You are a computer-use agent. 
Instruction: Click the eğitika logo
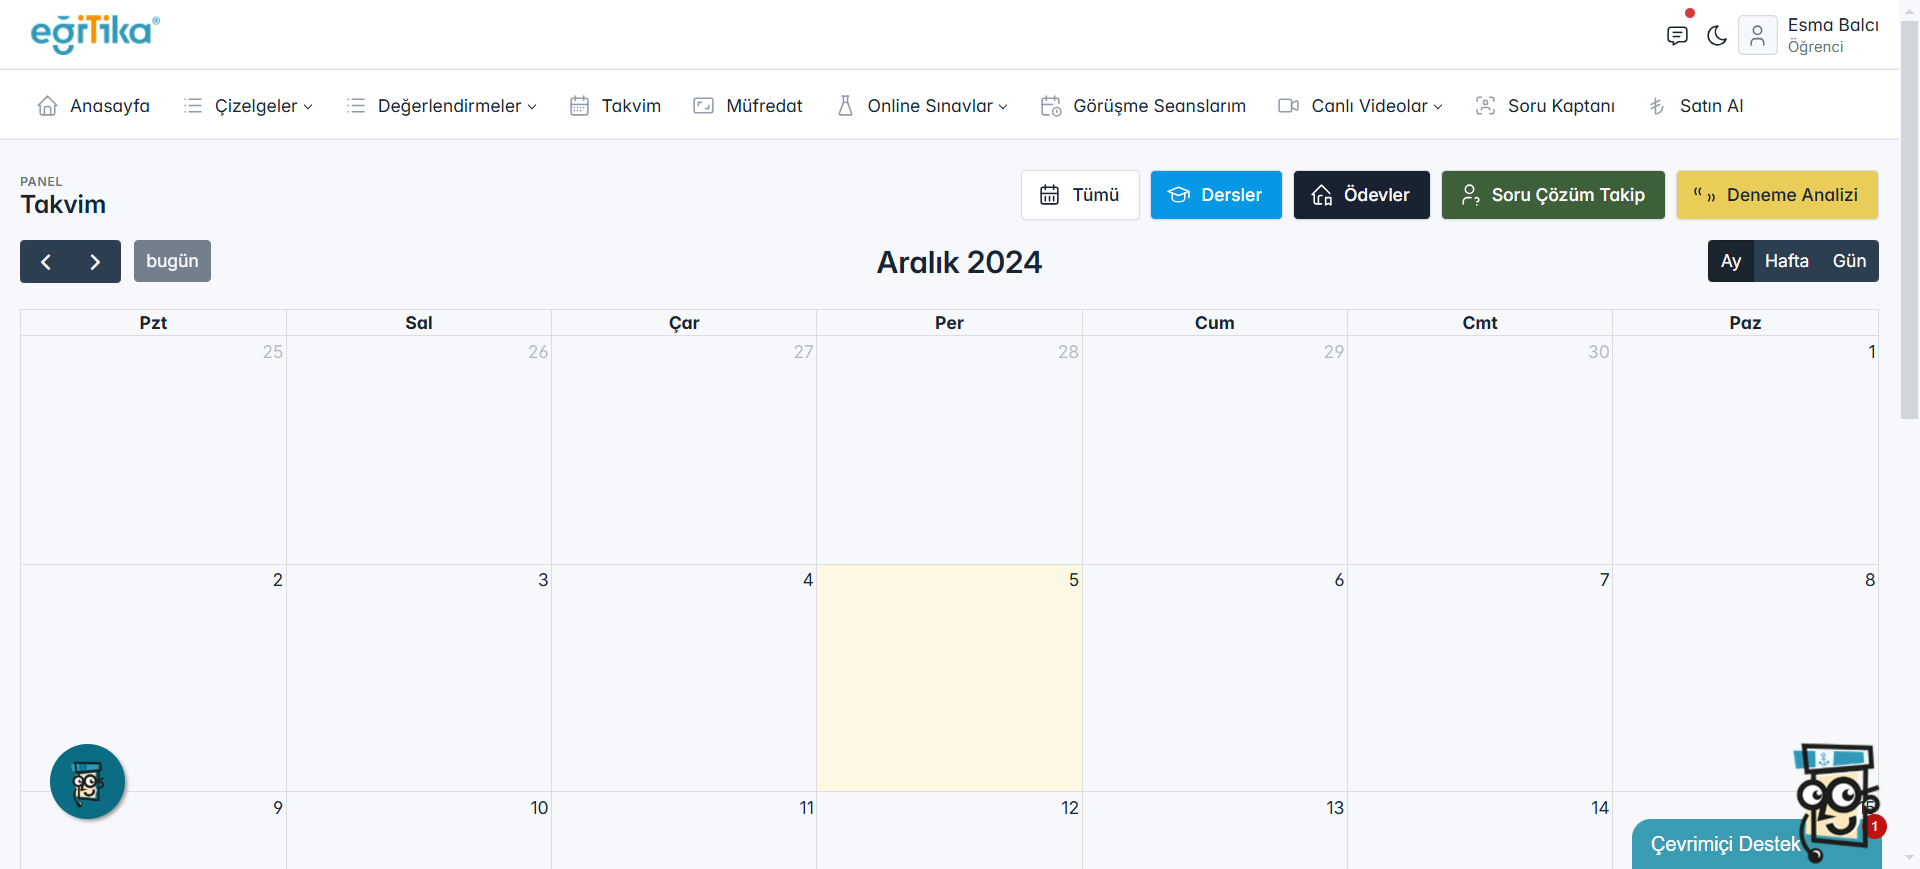[95, 34]
